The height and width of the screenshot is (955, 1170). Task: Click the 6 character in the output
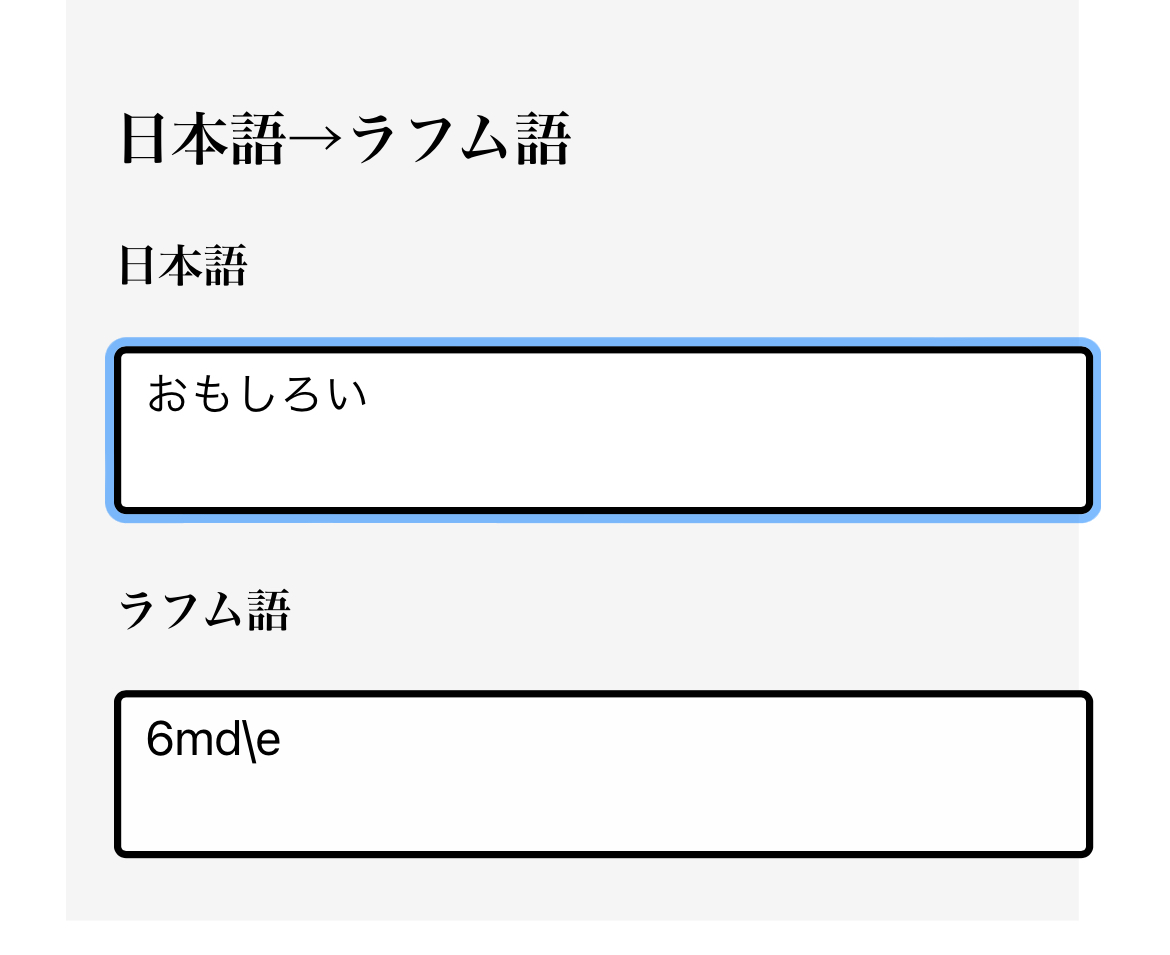pyautogui.click(x=159, y=742)
